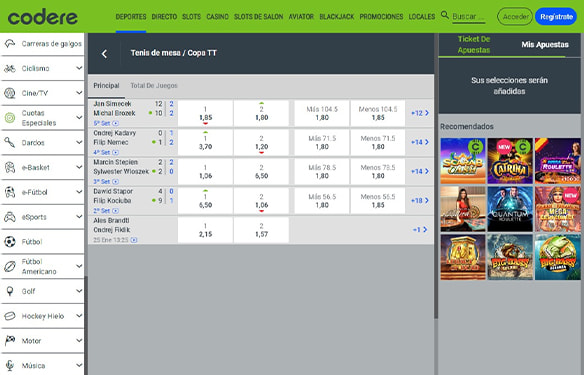584x375 pixels.
Task: Expand the Cuotas Especiales category
Action: (79, 118)
